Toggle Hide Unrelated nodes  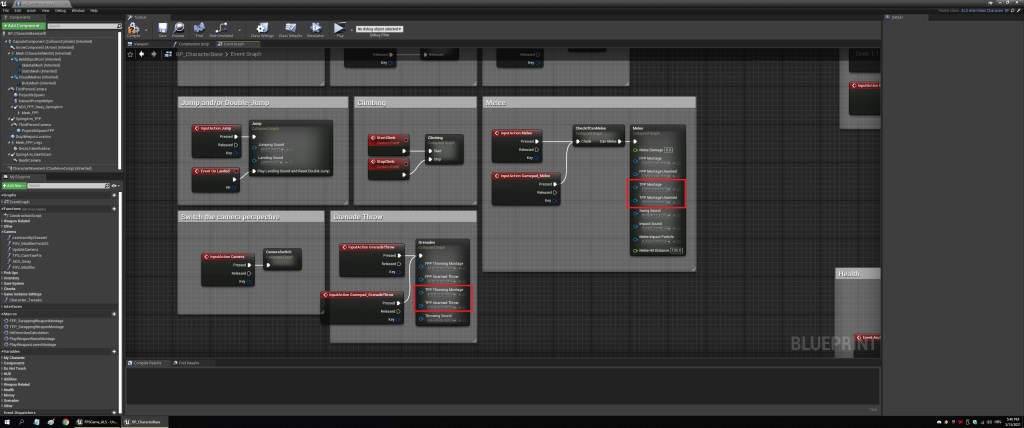pyautogui.click(x=223, y=28)
